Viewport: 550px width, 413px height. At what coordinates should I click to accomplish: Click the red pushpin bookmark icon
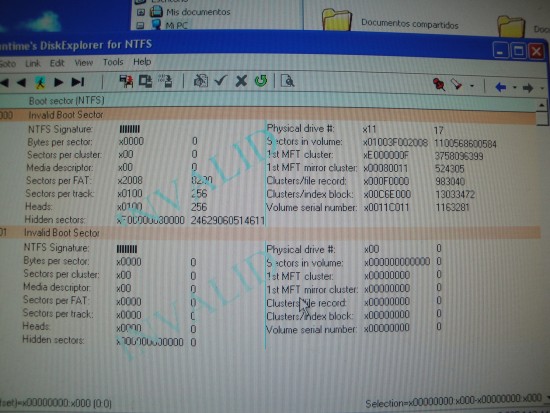click(438, 84)
